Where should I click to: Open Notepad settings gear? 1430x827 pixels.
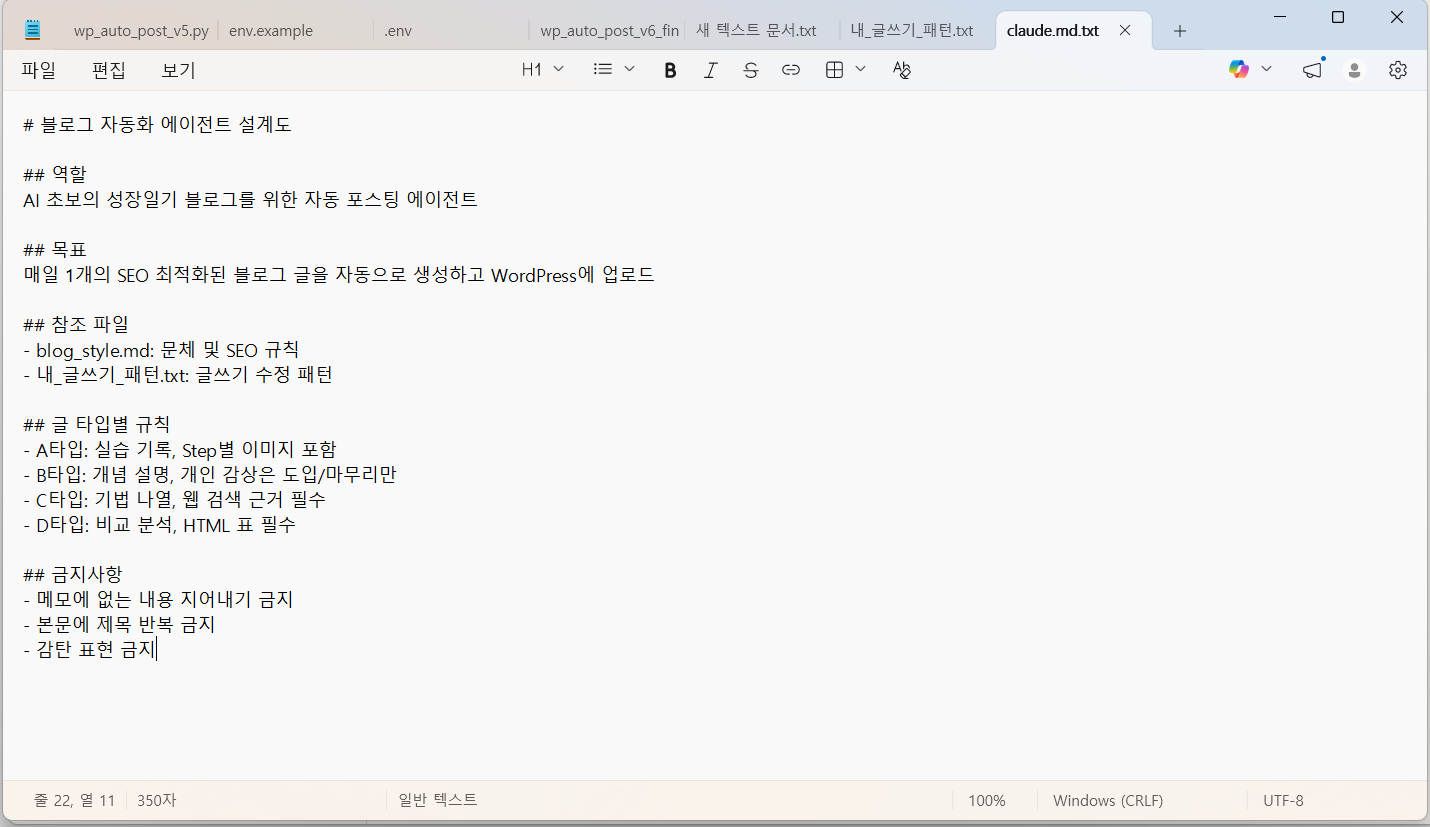click(x=1398, y=70)
